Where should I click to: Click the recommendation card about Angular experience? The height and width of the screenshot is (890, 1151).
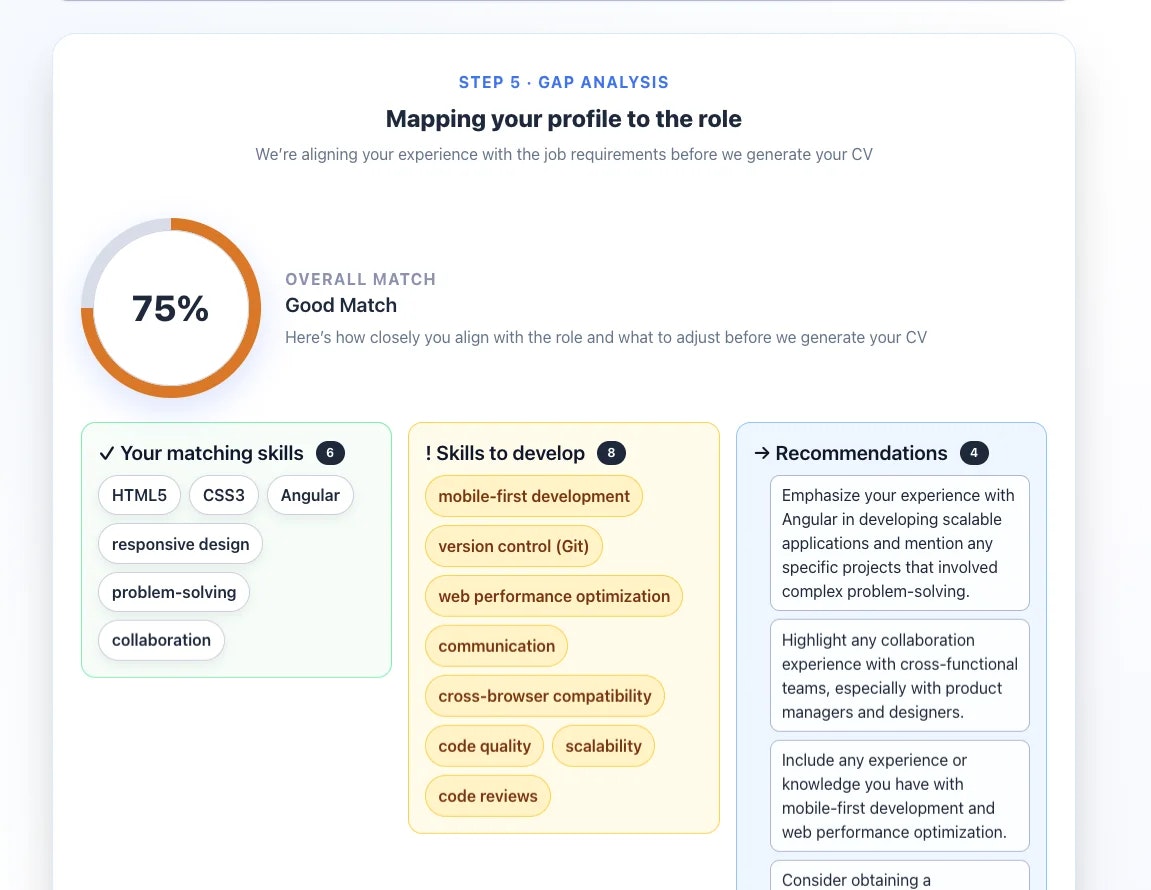(899, 542)
